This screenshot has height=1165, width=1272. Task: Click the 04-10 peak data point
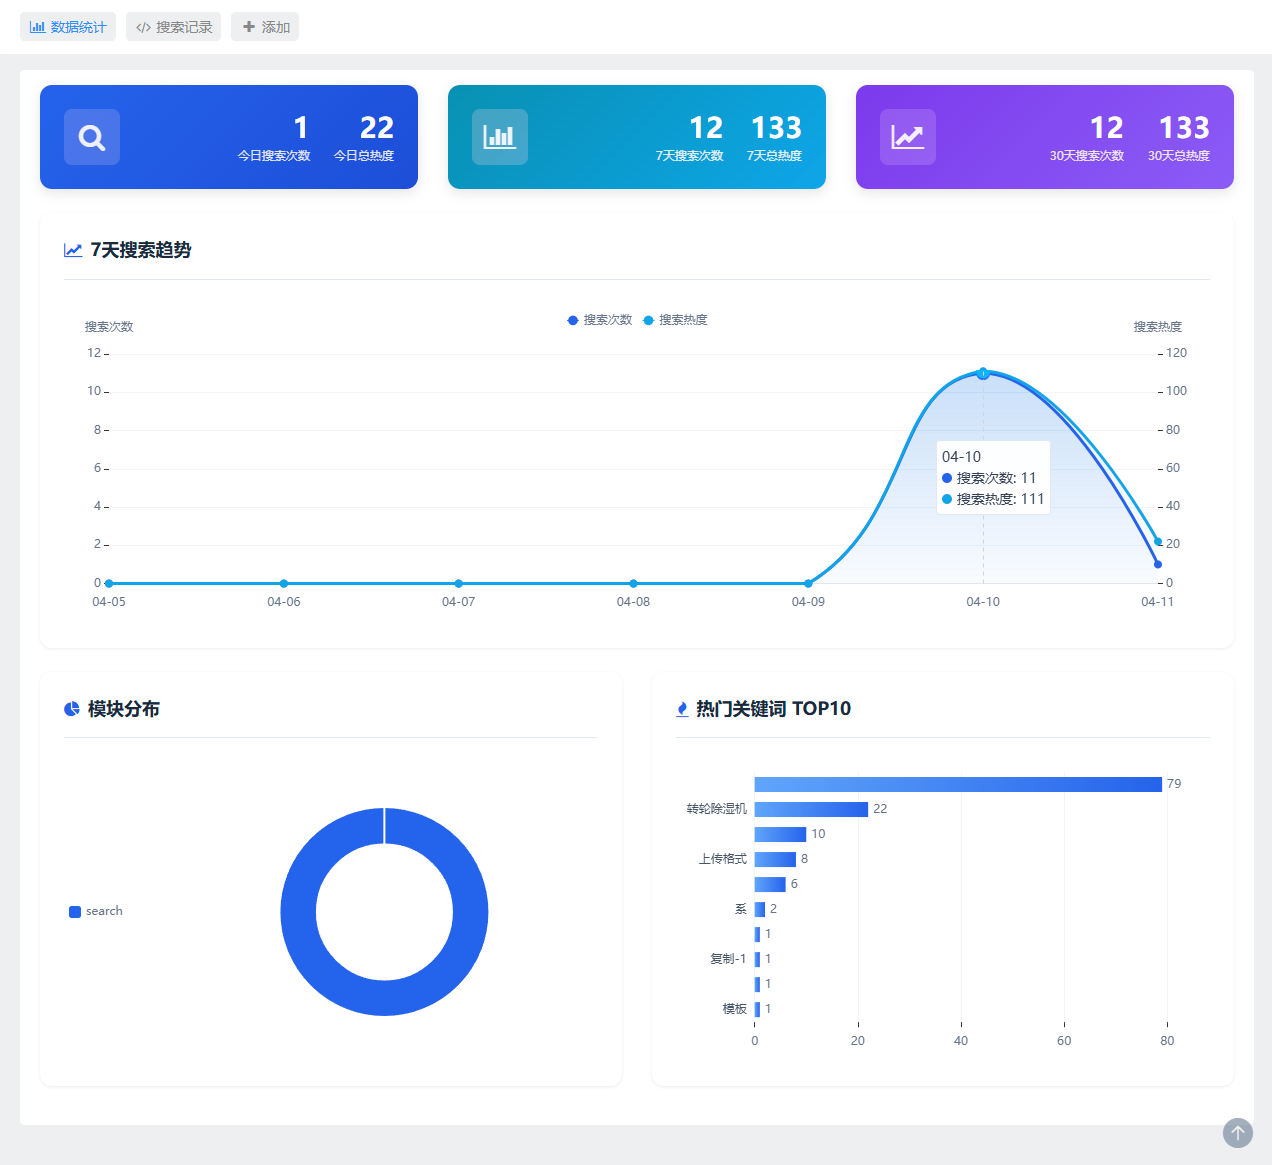(983, 373)
